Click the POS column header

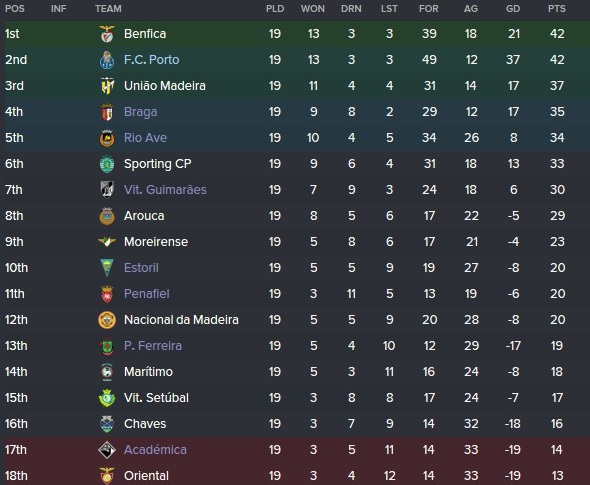(15, 9)
